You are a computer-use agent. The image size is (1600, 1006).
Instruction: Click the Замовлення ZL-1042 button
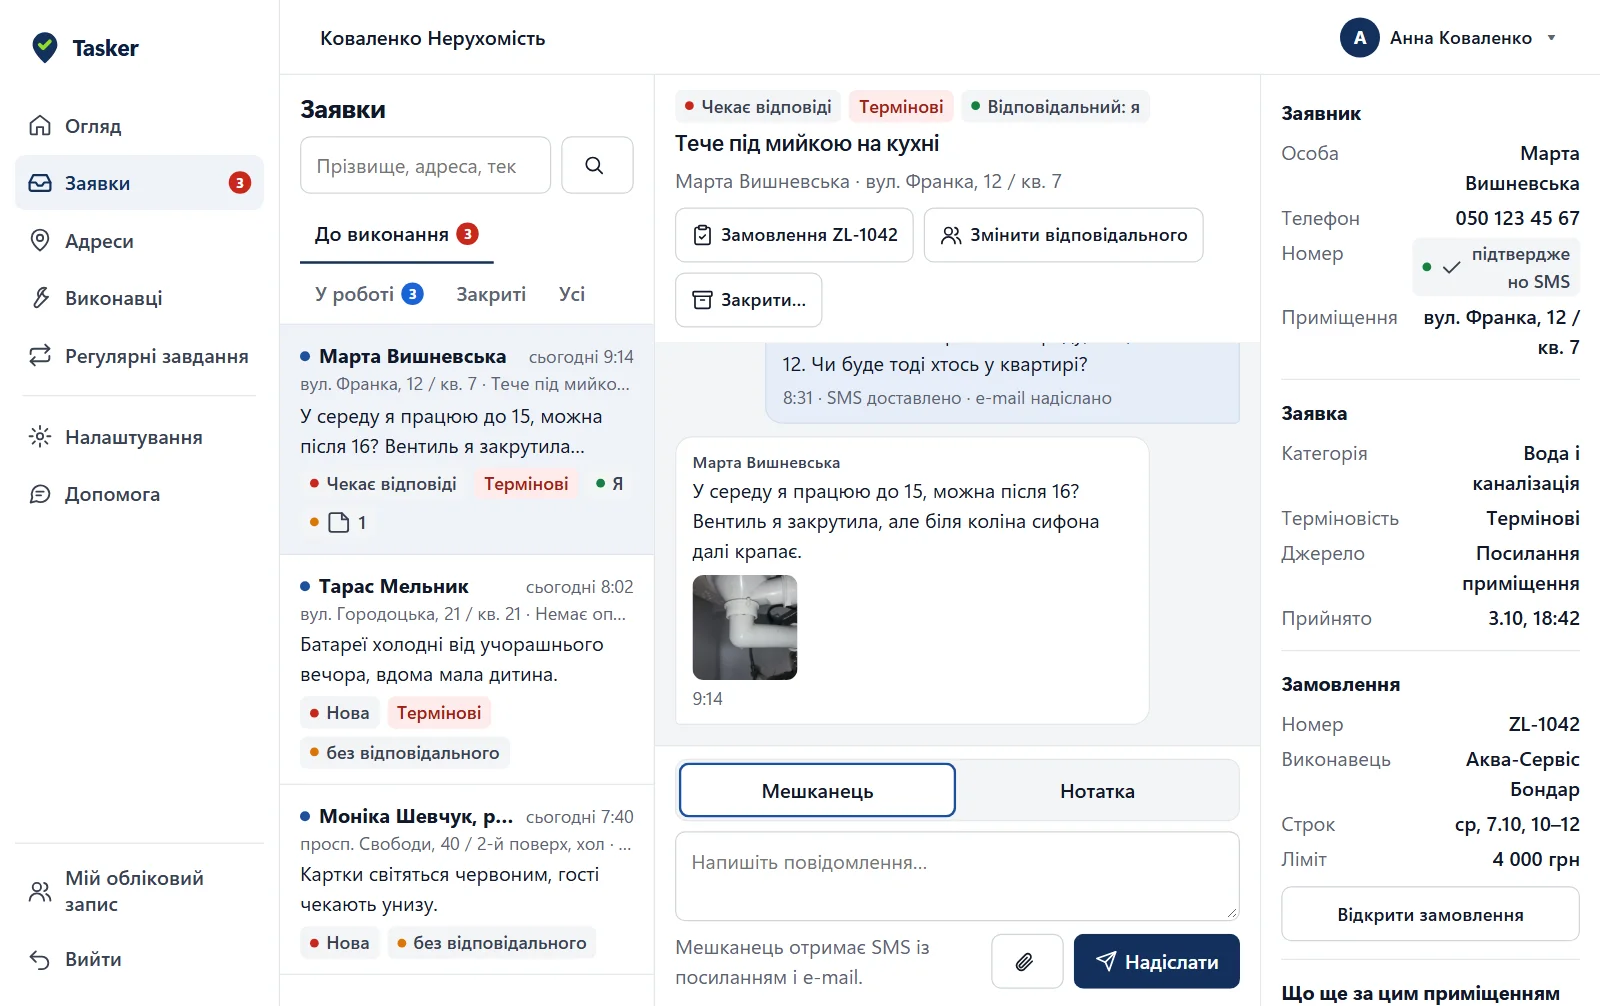[794, 235]
